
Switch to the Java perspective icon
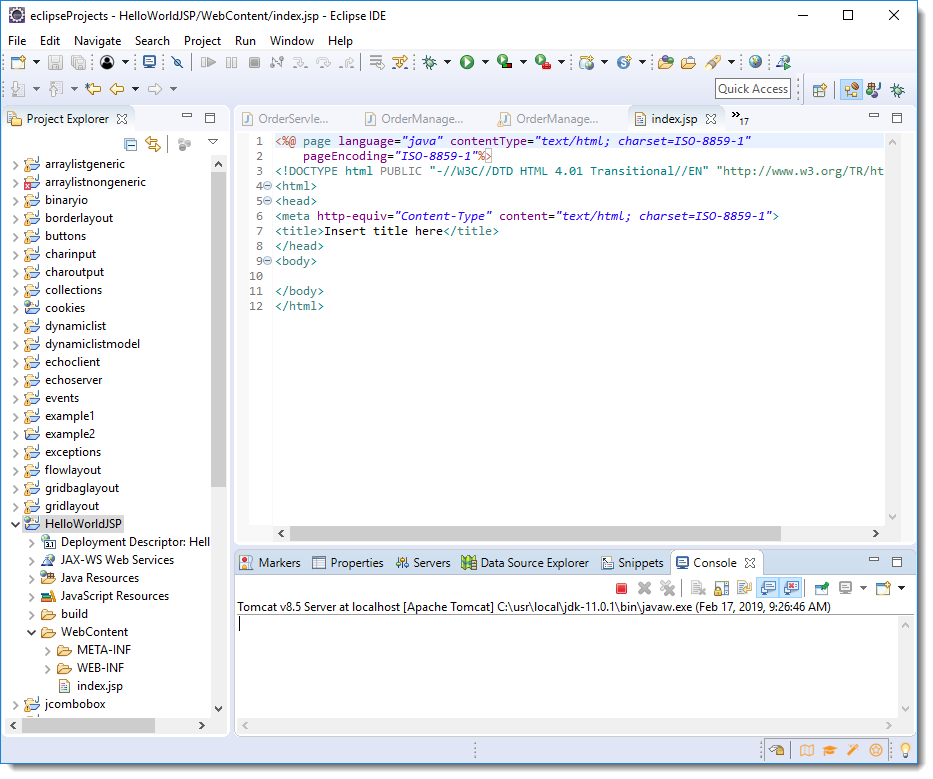pyautogui.click(x=873, y=90)
